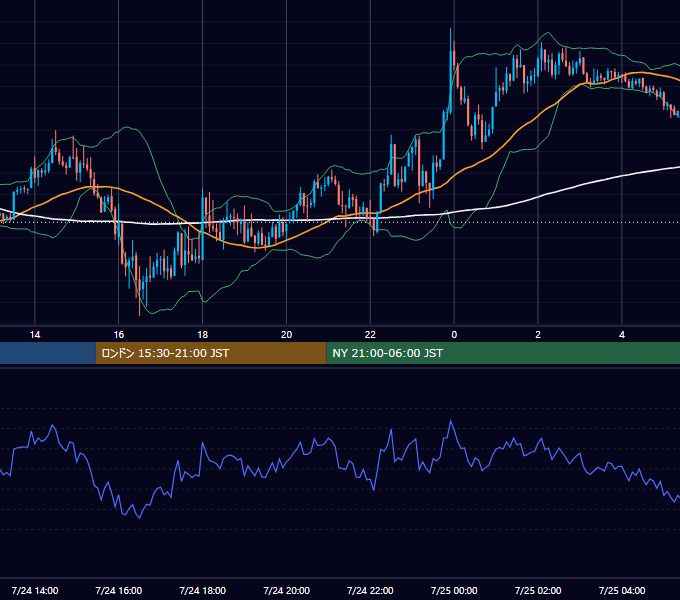Click the hour label 14 on price chart axis

[35, 335]
